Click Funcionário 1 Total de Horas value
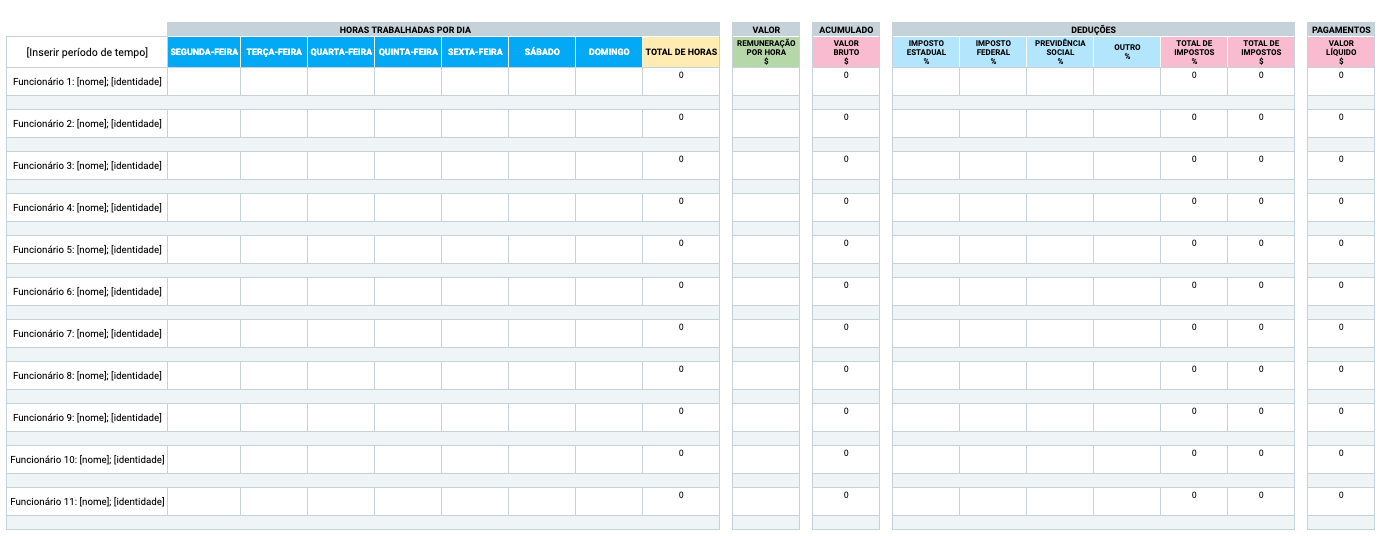The width and height of the screenshot is (1383, 536). [681, 82]
